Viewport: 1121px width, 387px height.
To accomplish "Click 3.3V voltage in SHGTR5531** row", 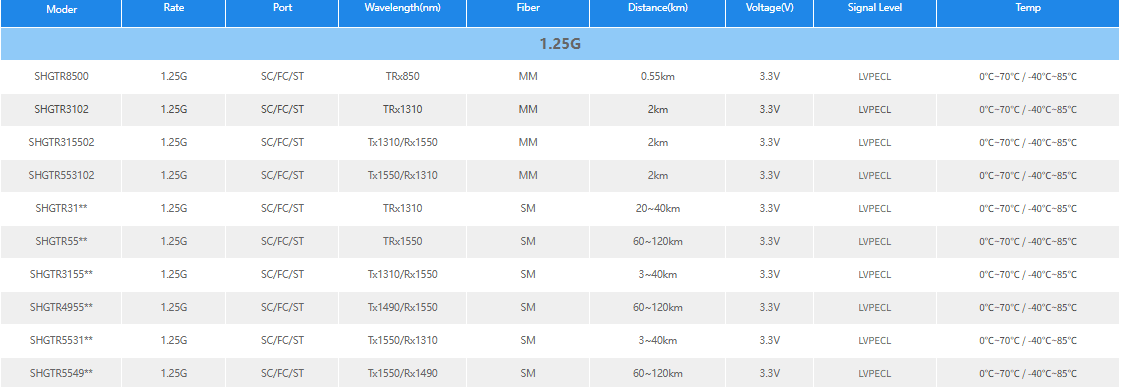I will [x=769, y=340].
